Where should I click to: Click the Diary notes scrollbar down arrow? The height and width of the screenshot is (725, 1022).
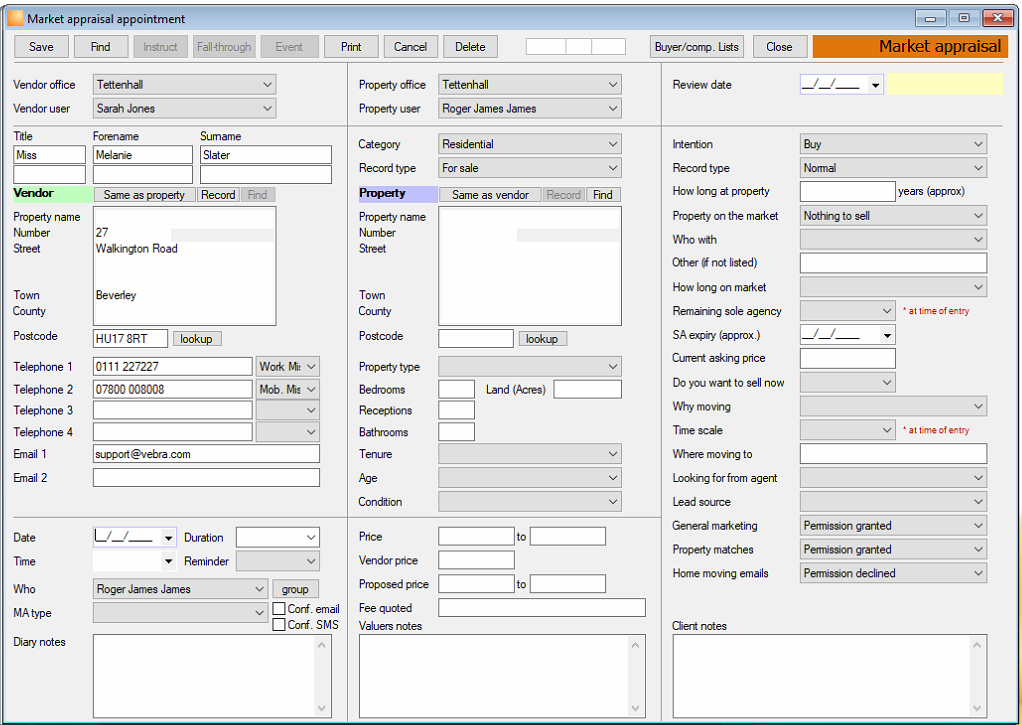coord(322,708)
